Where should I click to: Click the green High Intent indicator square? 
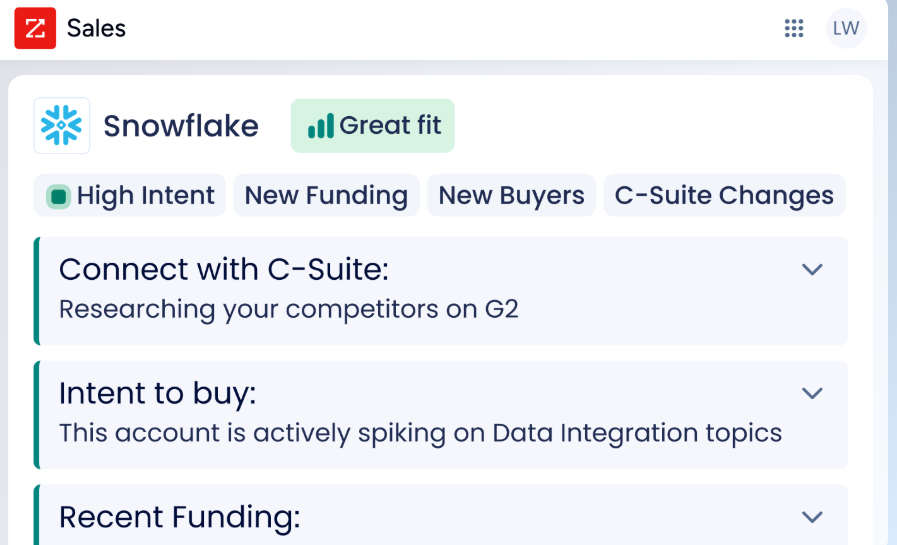(x=58, y=196)
